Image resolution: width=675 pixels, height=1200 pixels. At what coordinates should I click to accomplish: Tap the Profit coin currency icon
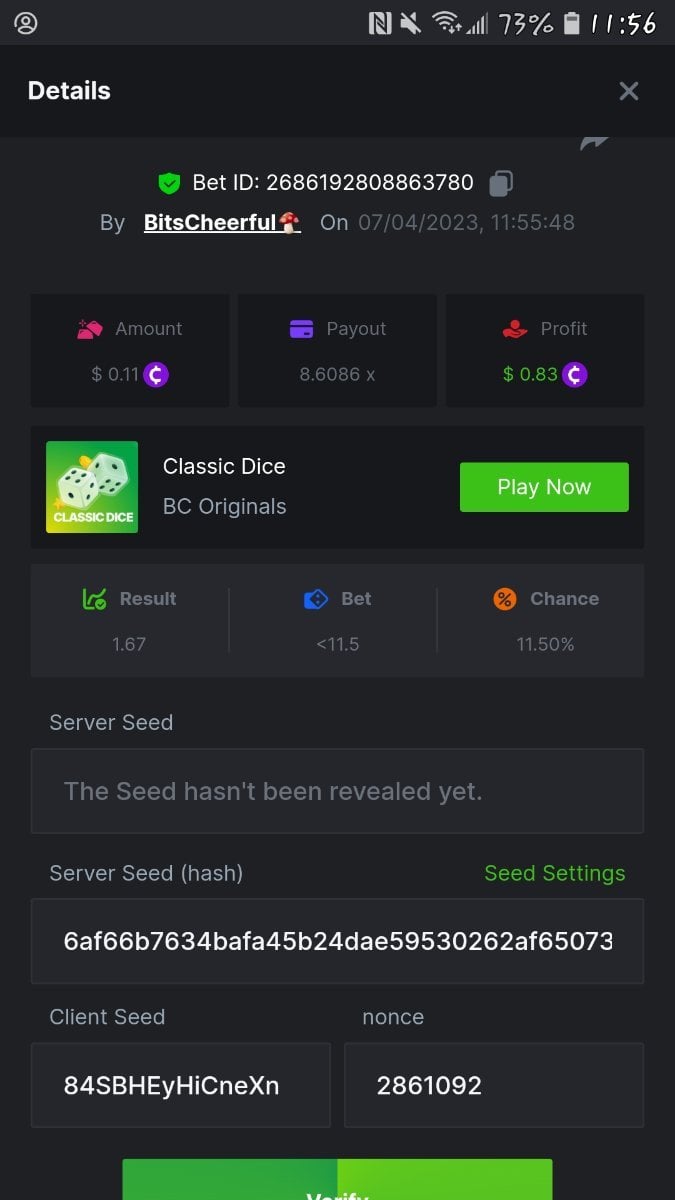(x=574, y=374)
